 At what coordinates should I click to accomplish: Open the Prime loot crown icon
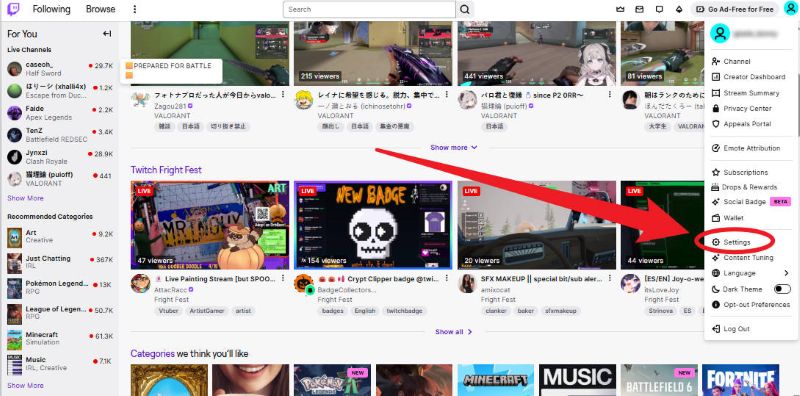(x=621, y=9)
